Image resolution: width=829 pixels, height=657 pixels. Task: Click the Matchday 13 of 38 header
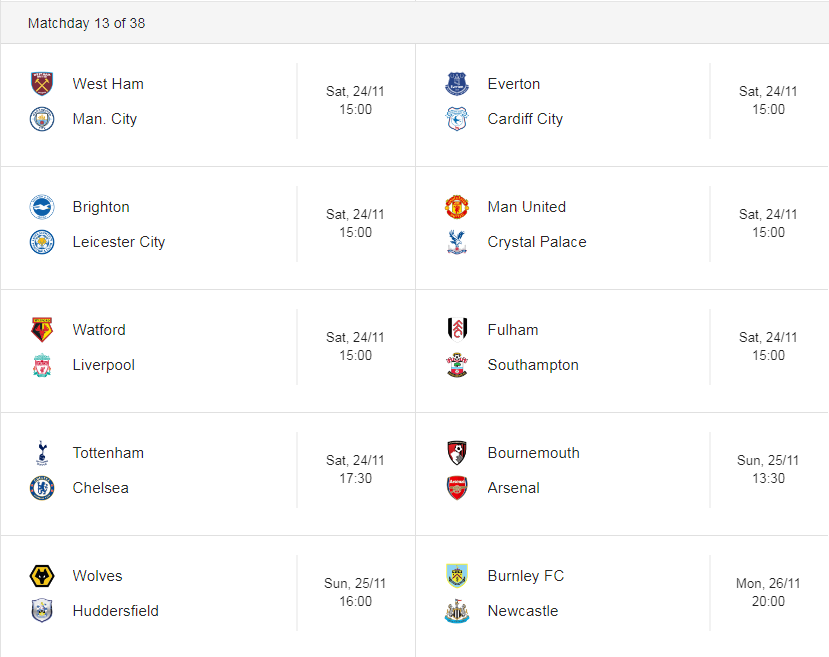pyautogui.click(x=86, y=23)
